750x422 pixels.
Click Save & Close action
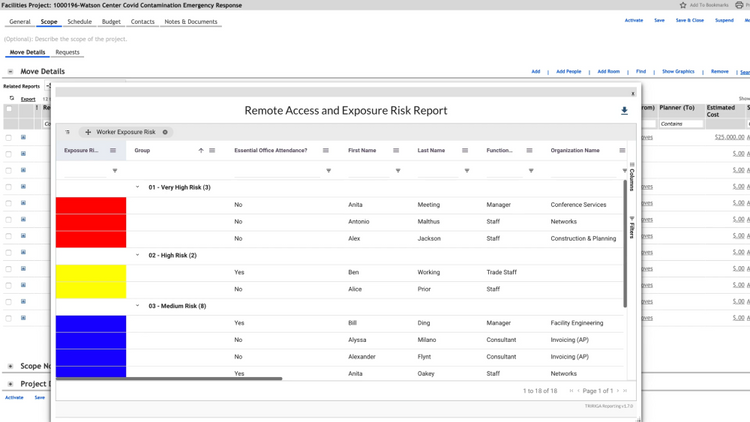(x=690, y=20)
